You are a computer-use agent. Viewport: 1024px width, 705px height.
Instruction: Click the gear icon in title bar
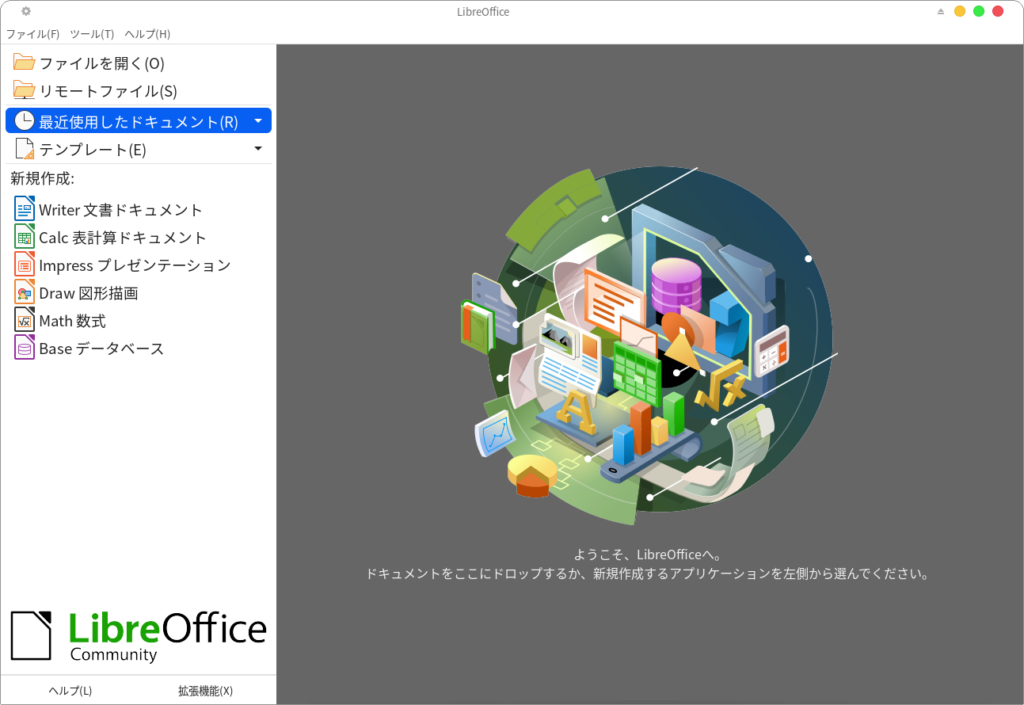point(26,11)
